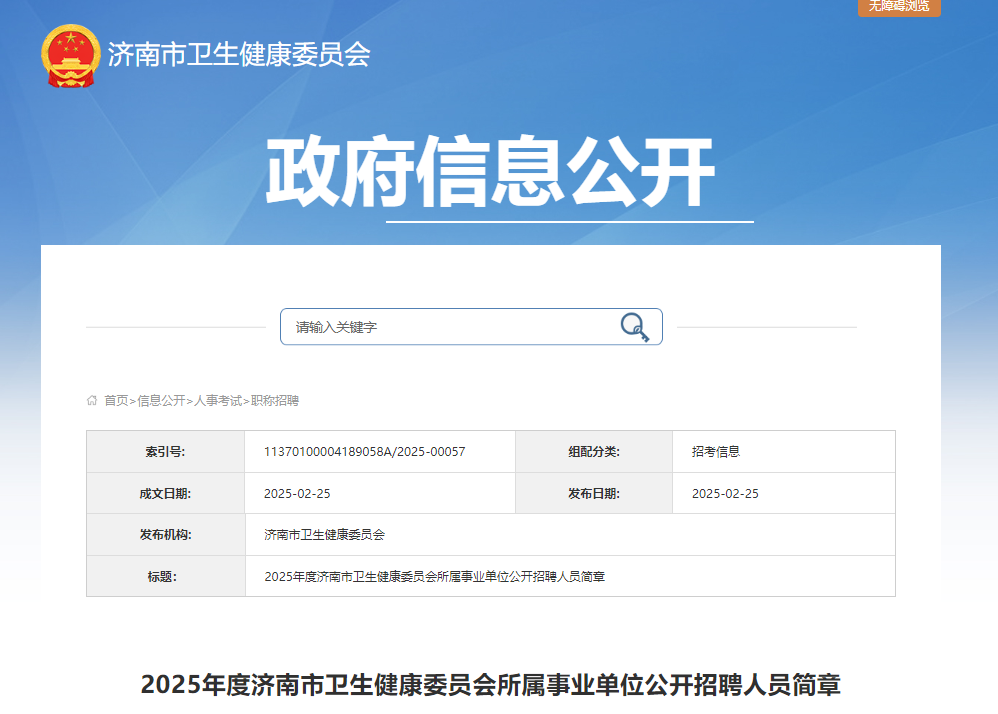
Task: Go to 首页 via breadcrumb
Action: point(116,401)
